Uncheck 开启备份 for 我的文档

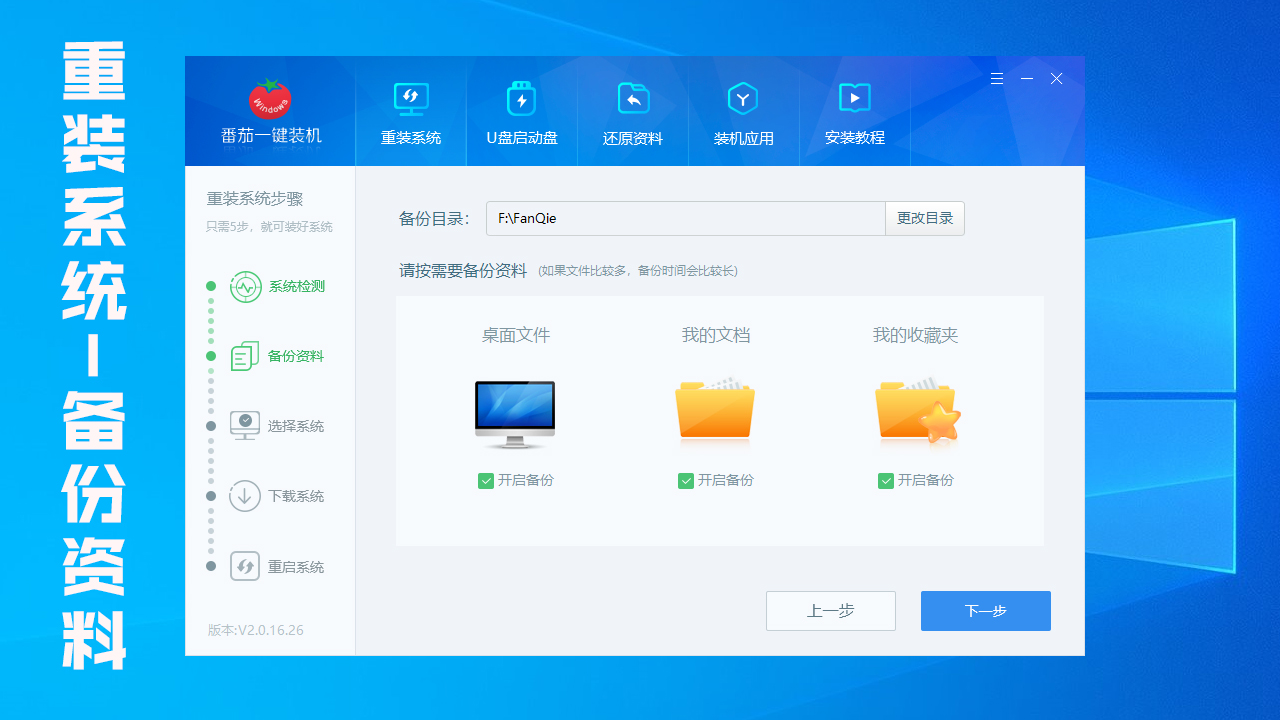(x=686, y=480)
